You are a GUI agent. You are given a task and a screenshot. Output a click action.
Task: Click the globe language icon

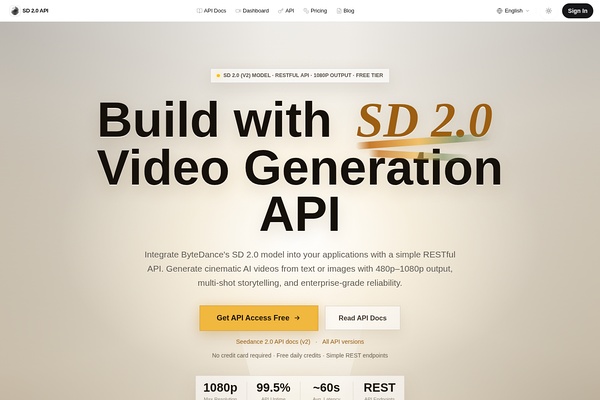pos(499,11)
